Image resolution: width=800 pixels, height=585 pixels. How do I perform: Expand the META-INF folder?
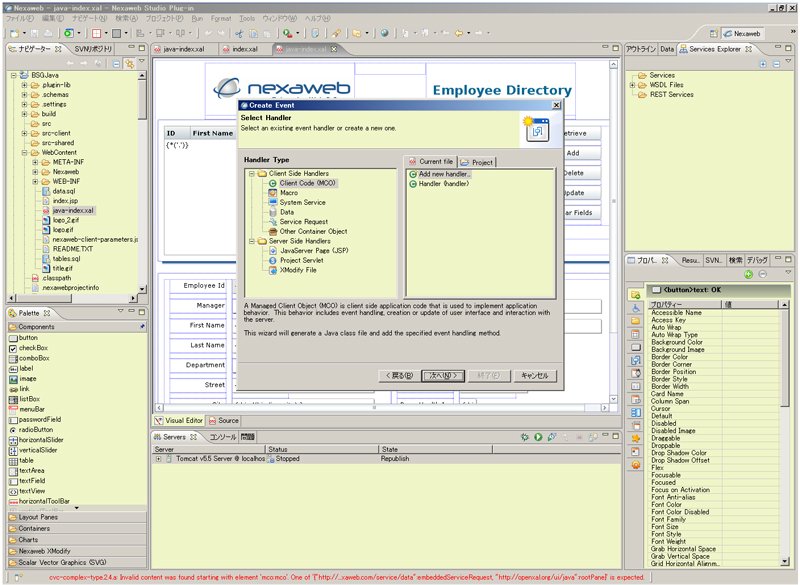[35, 162]
